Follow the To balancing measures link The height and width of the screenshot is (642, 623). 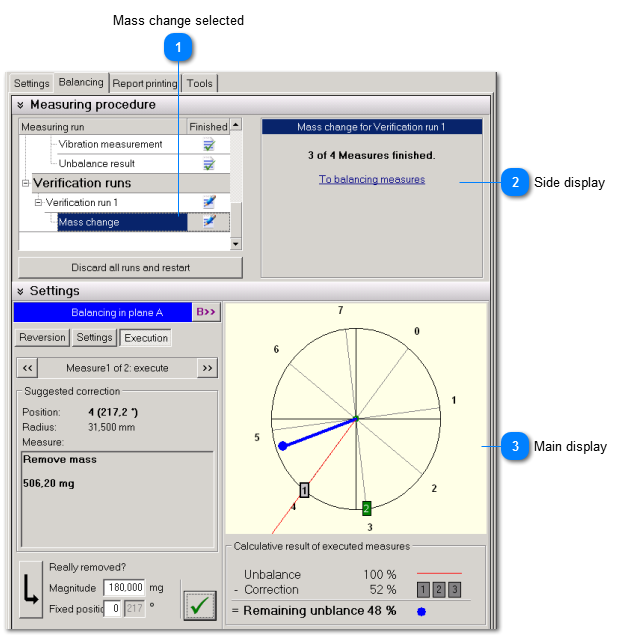(371, 179)
